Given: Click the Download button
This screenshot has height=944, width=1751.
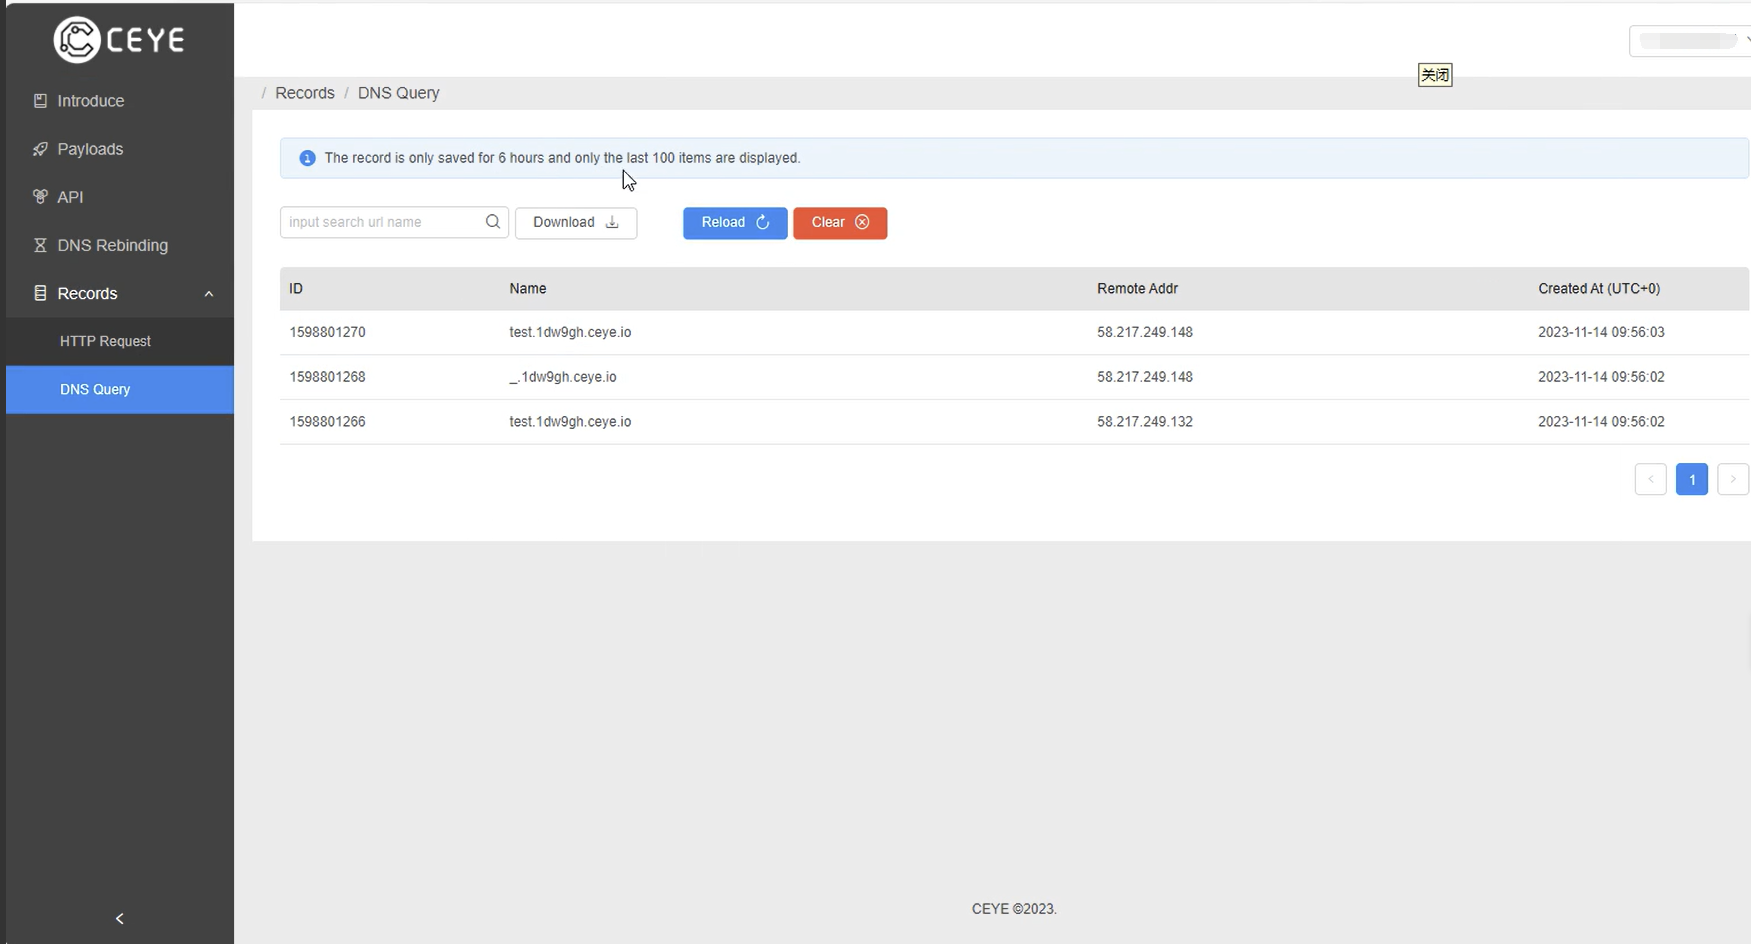Looking at the screenshot, I should click(576, 222).
